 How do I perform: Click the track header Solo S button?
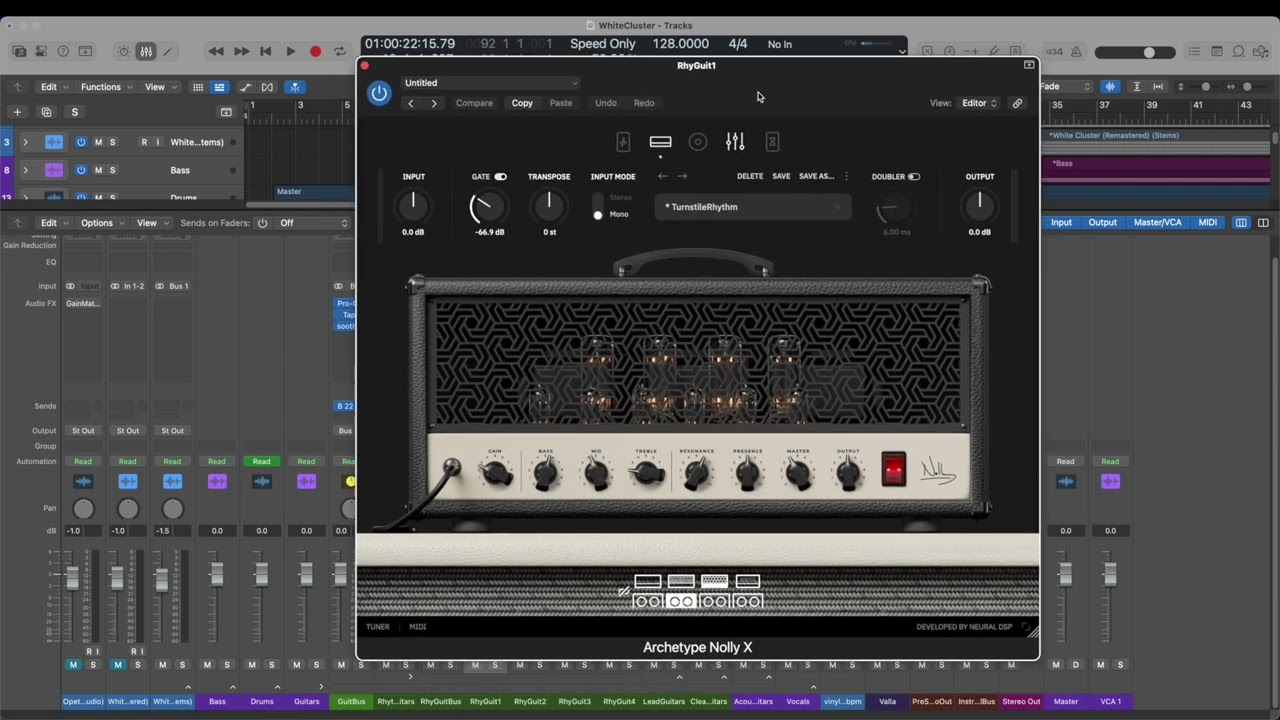tap(74, 112)
